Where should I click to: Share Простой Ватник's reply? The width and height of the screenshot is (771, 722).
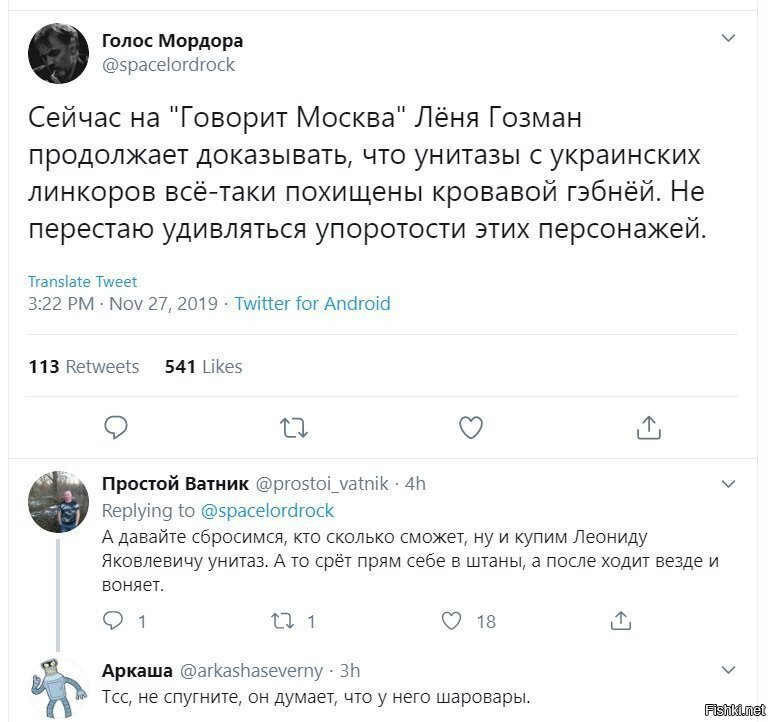621,621
